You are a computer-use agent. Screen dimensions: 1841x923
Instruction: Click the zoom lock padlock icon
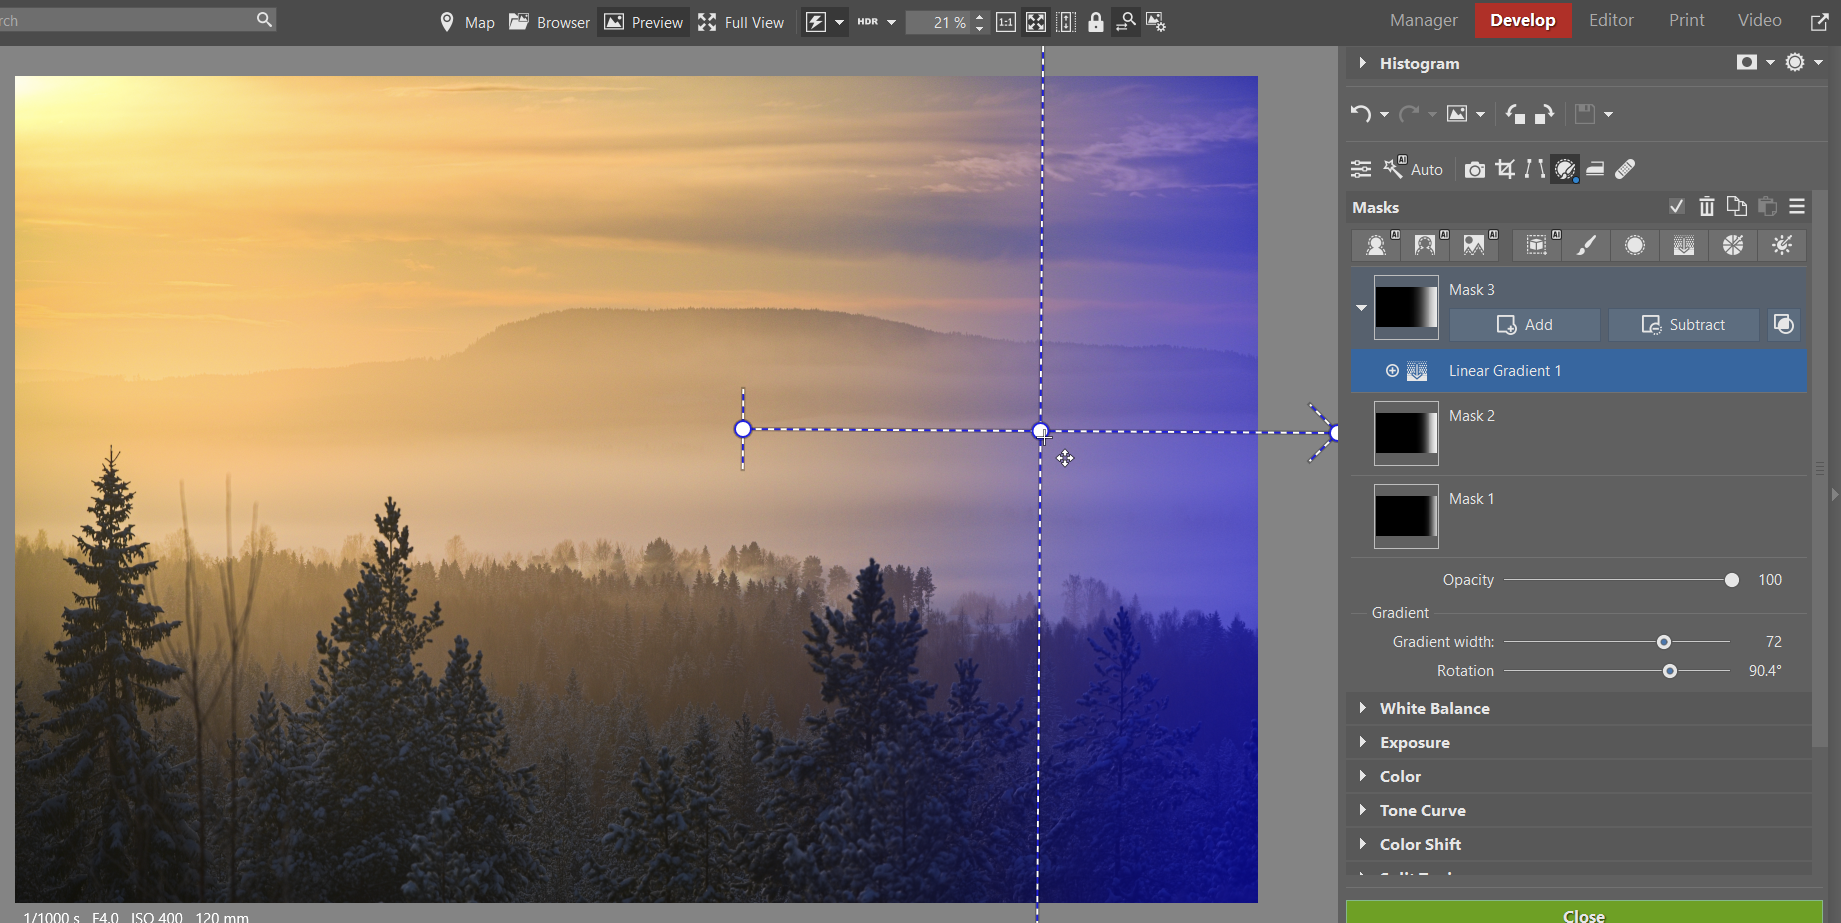point(1096,22)
